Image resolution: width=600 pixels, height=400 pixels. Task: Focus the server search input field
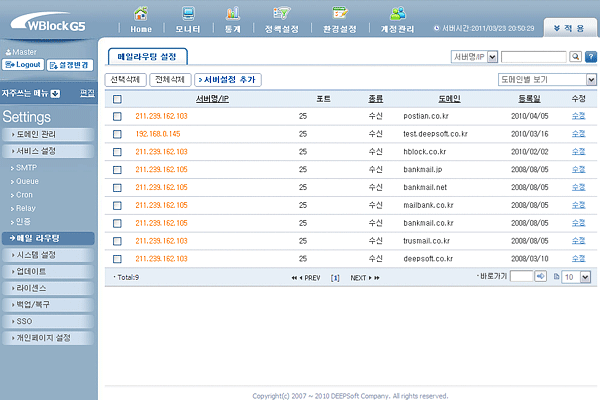[533, 57]
